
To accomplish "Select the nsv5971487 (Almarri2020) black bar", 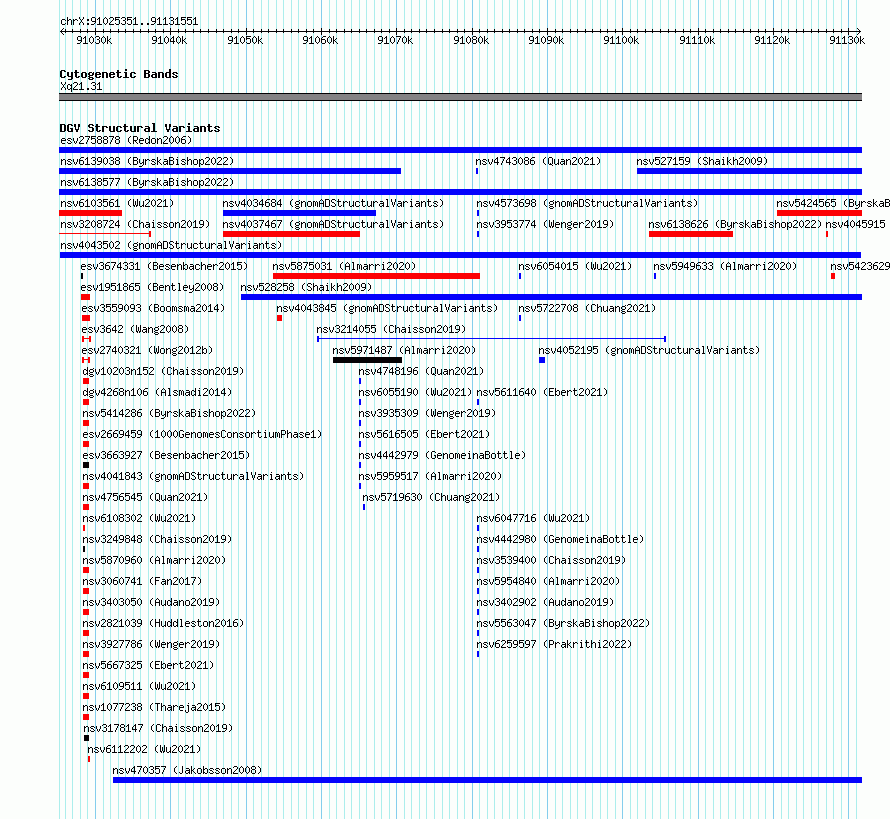I will [x=367, y=360].
